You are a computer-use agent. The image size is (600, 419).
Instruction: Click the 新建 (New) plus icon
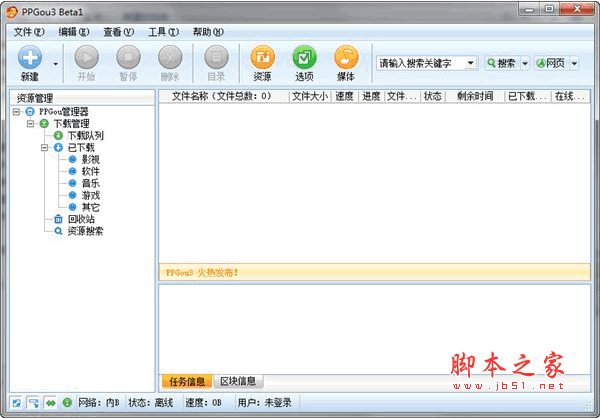(x=30, y=58)
